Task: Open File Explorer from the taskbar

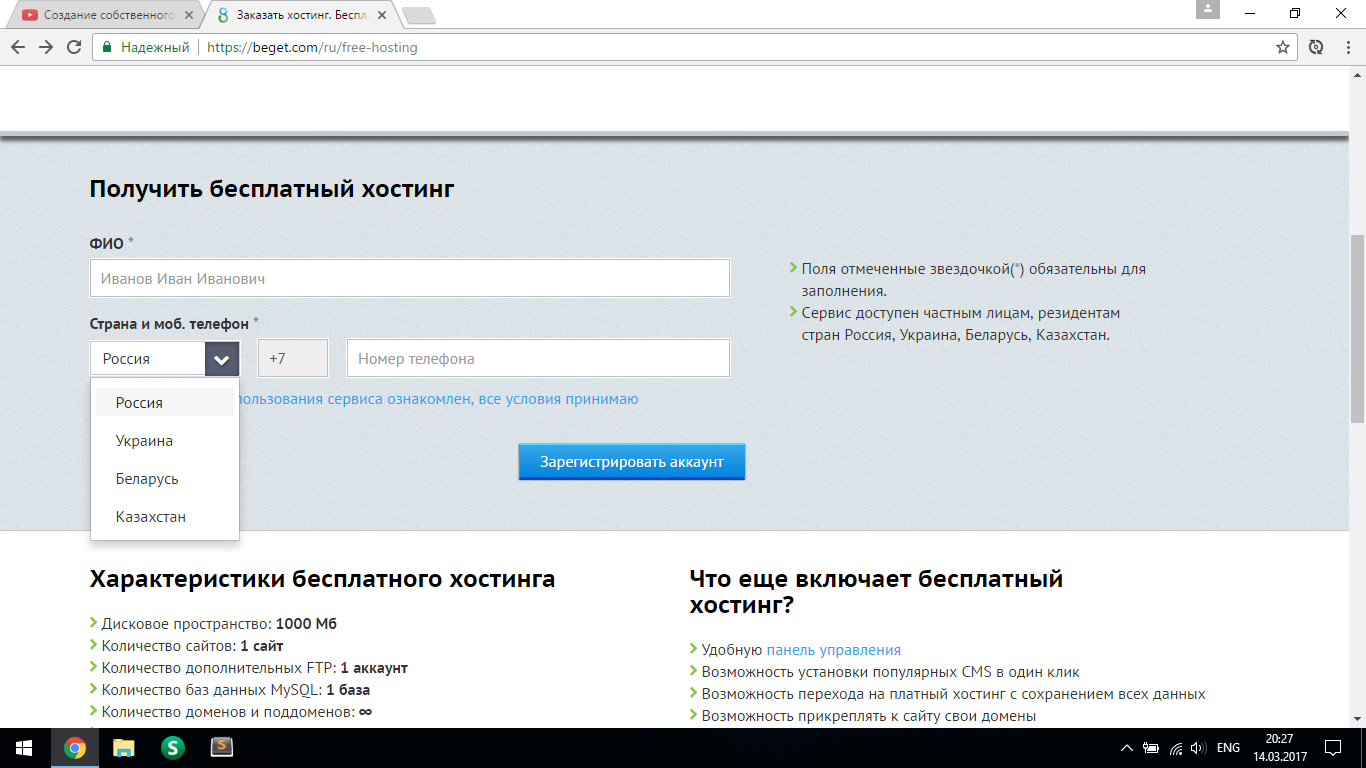Action: tap(123, 747)
